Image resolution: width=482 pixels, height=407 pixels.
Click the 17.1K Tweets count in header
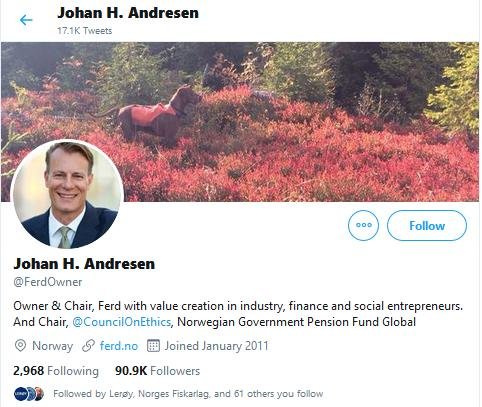click(x=85, y=31)
